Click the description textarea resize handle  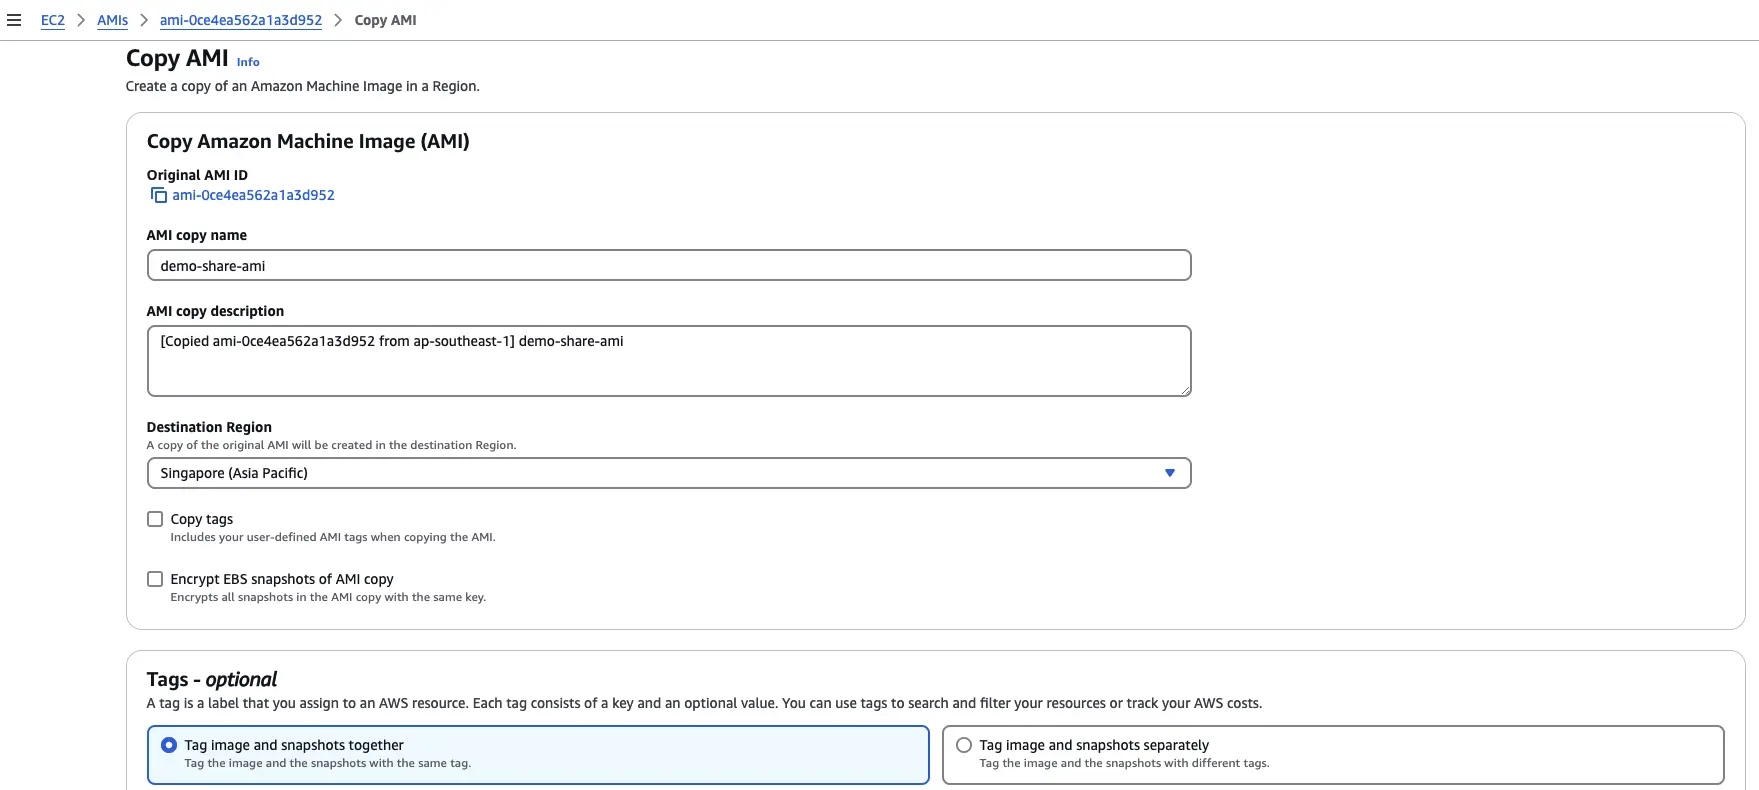point(1185,391)
